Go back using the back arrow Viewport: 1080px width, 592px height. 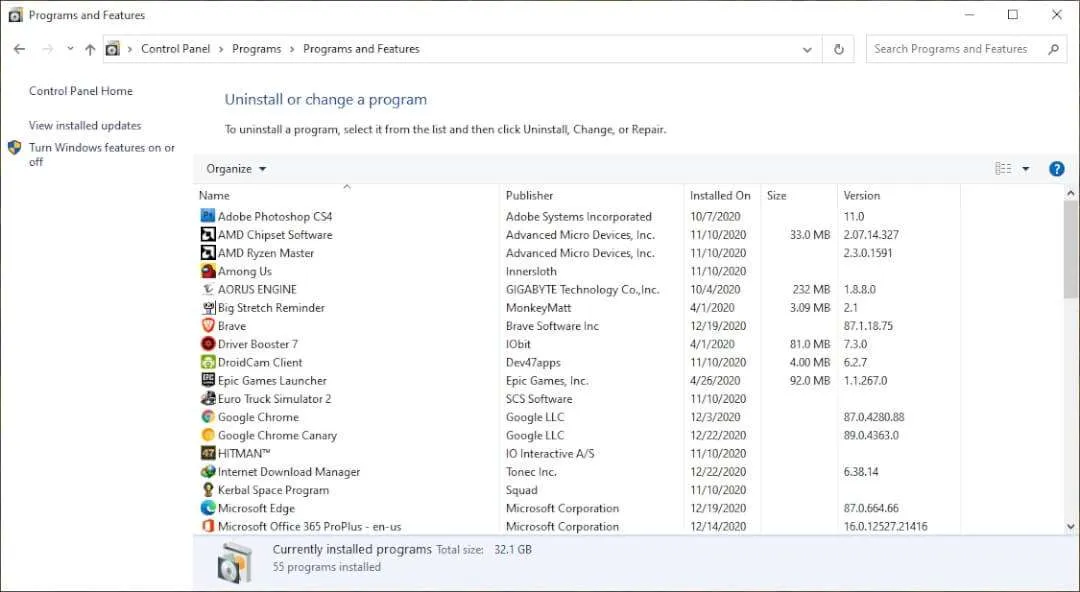click(x=19, y=49)
